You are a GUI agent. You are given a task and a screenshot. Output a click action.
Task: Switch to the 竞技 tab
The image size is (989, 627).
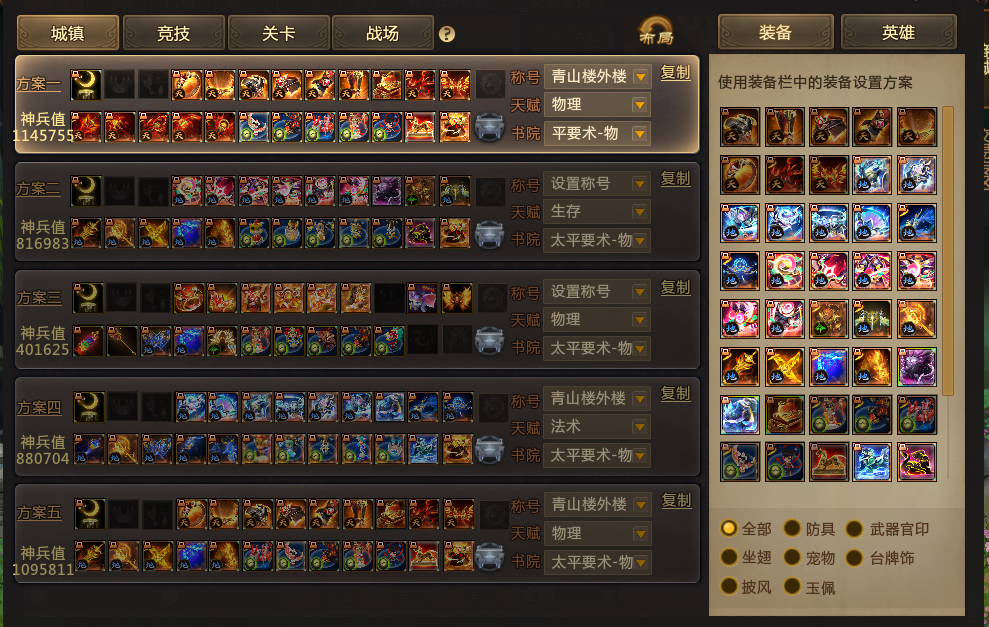[x=173, y=33]
